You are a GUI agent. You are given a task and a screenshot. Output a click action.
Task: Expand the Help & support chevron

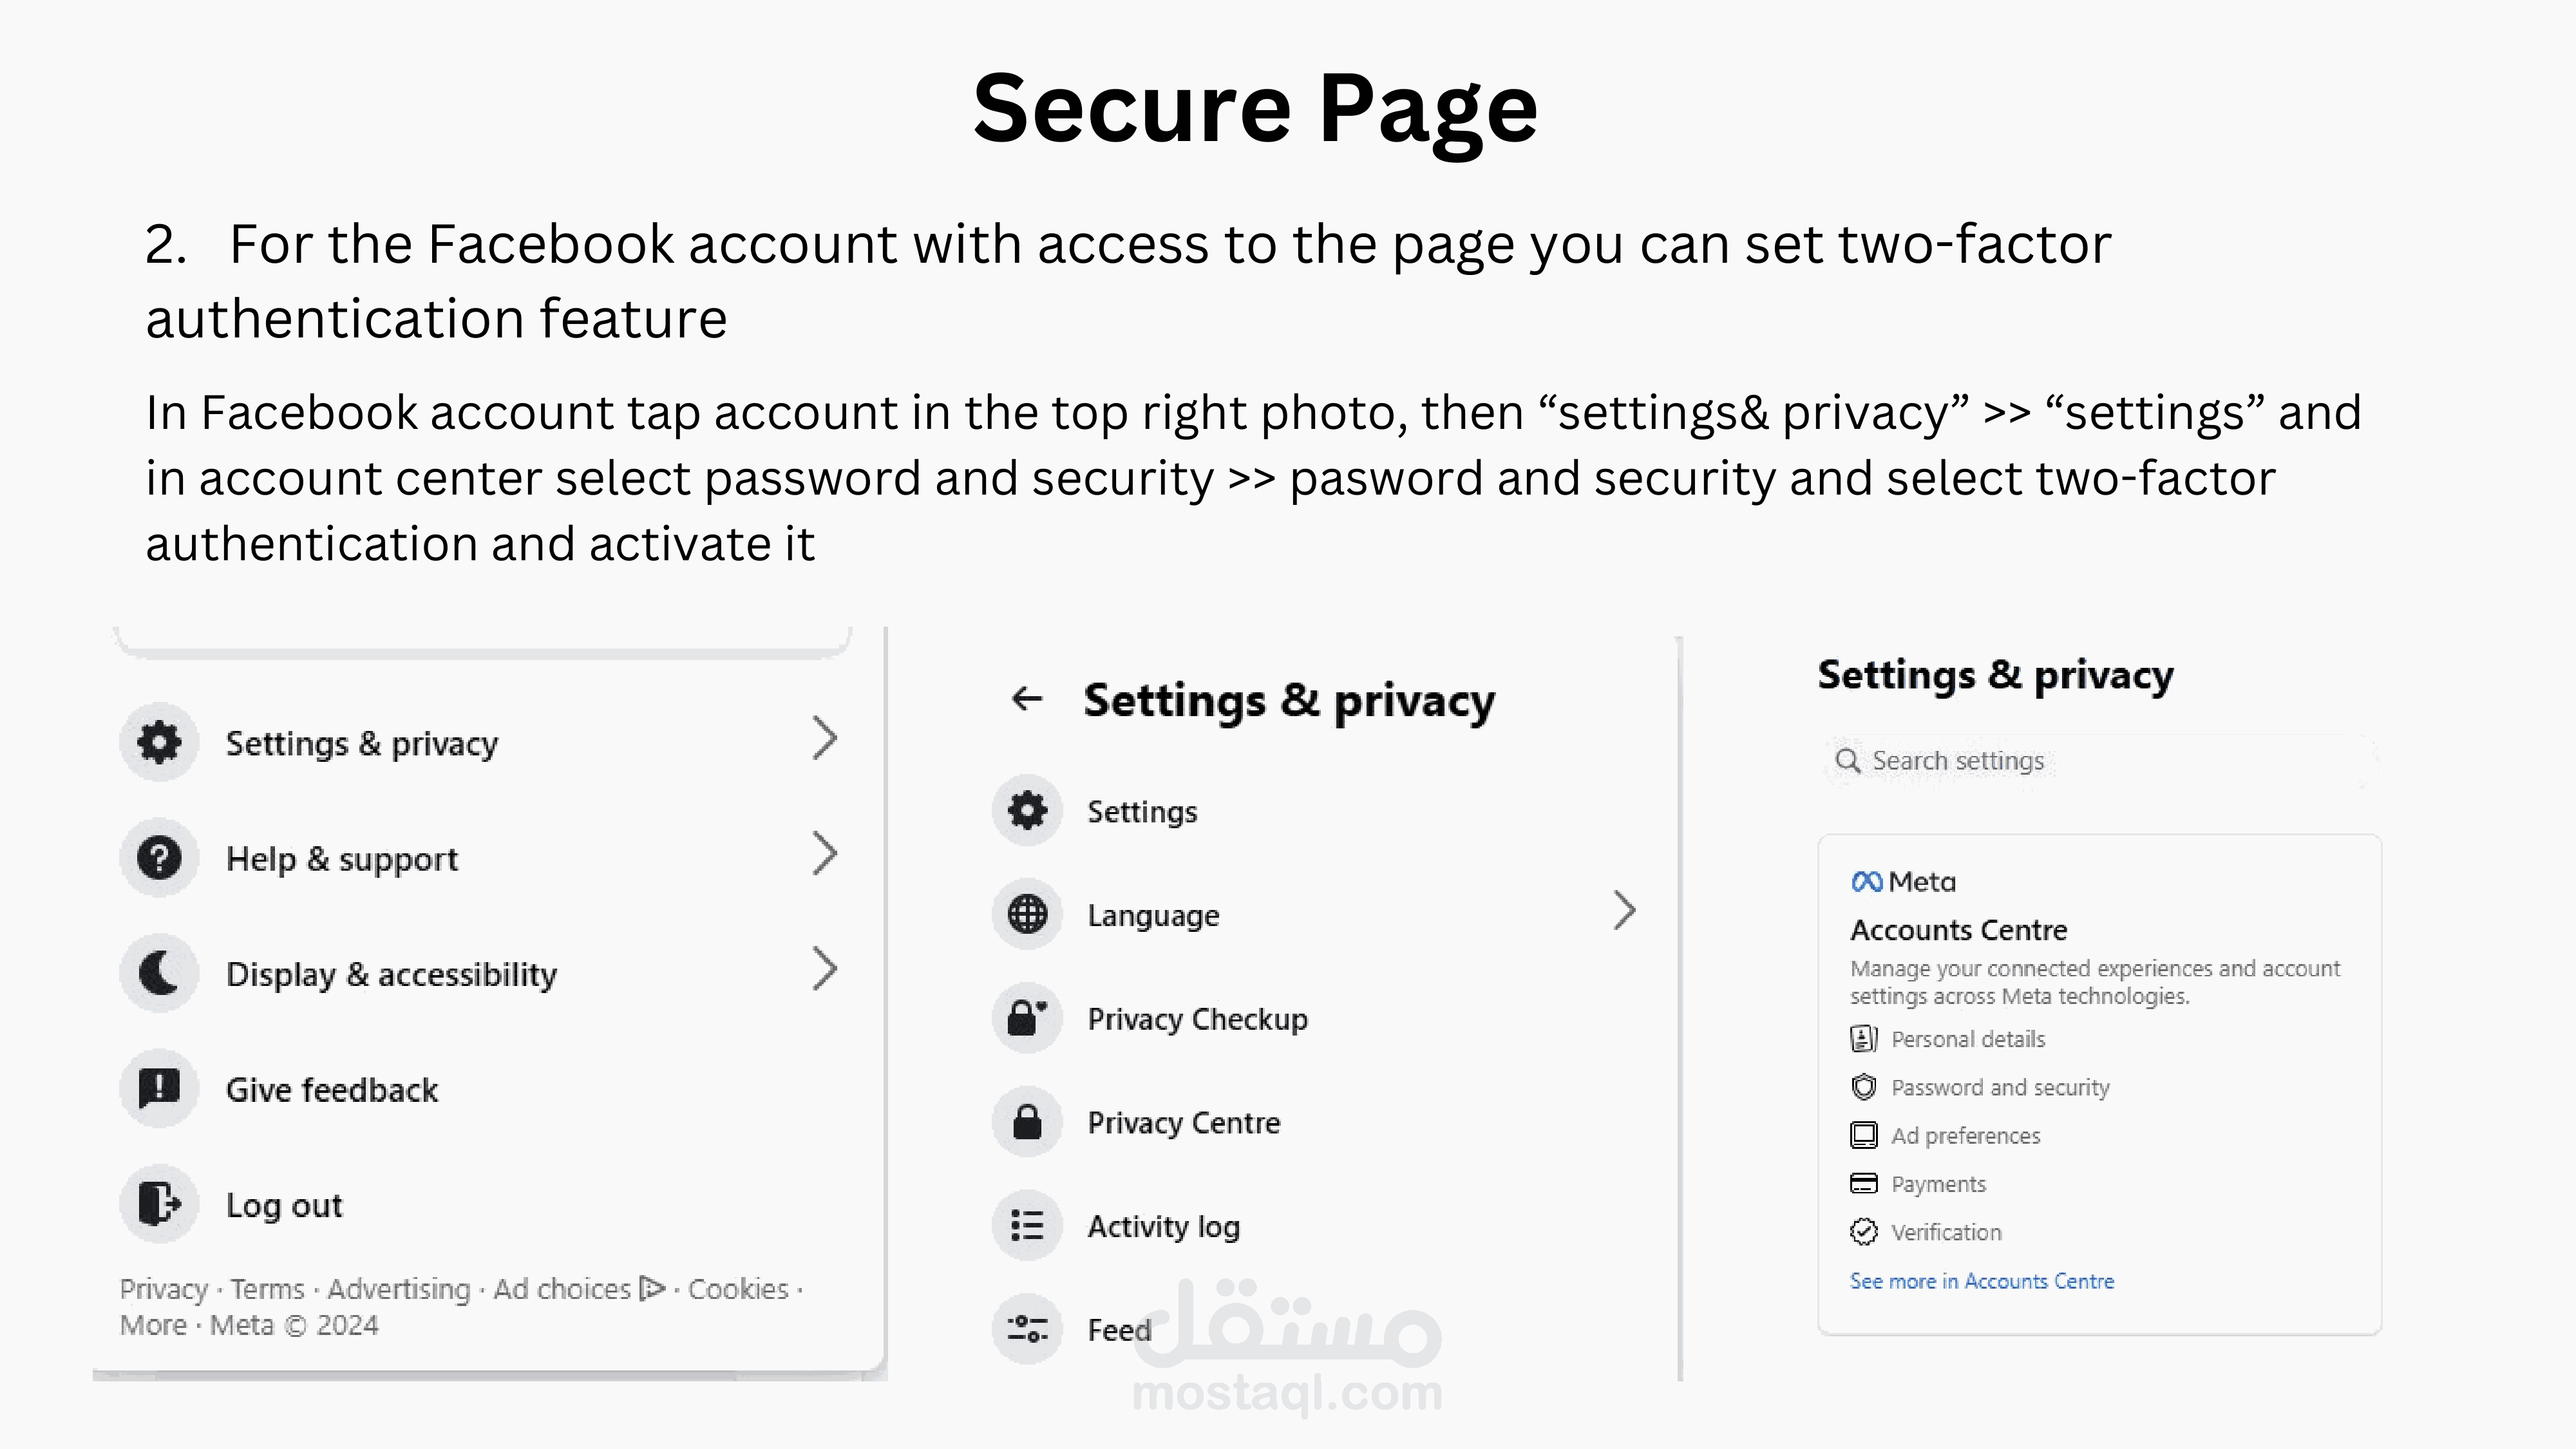pos(824,854)
